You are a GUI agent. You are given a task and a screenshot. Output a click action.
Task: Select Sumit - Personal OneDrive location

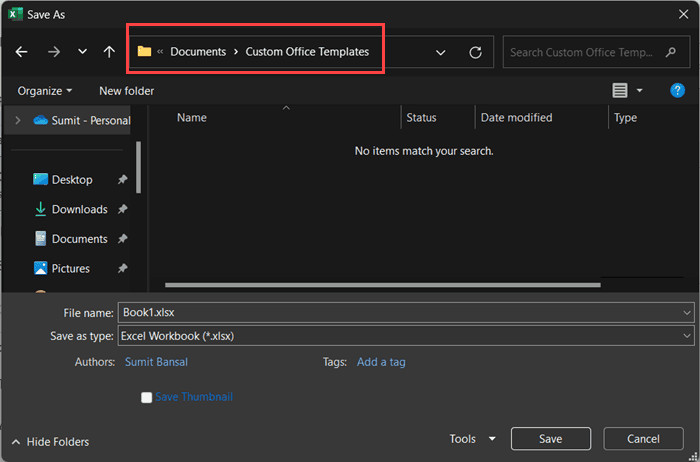(x=82, y=121)
